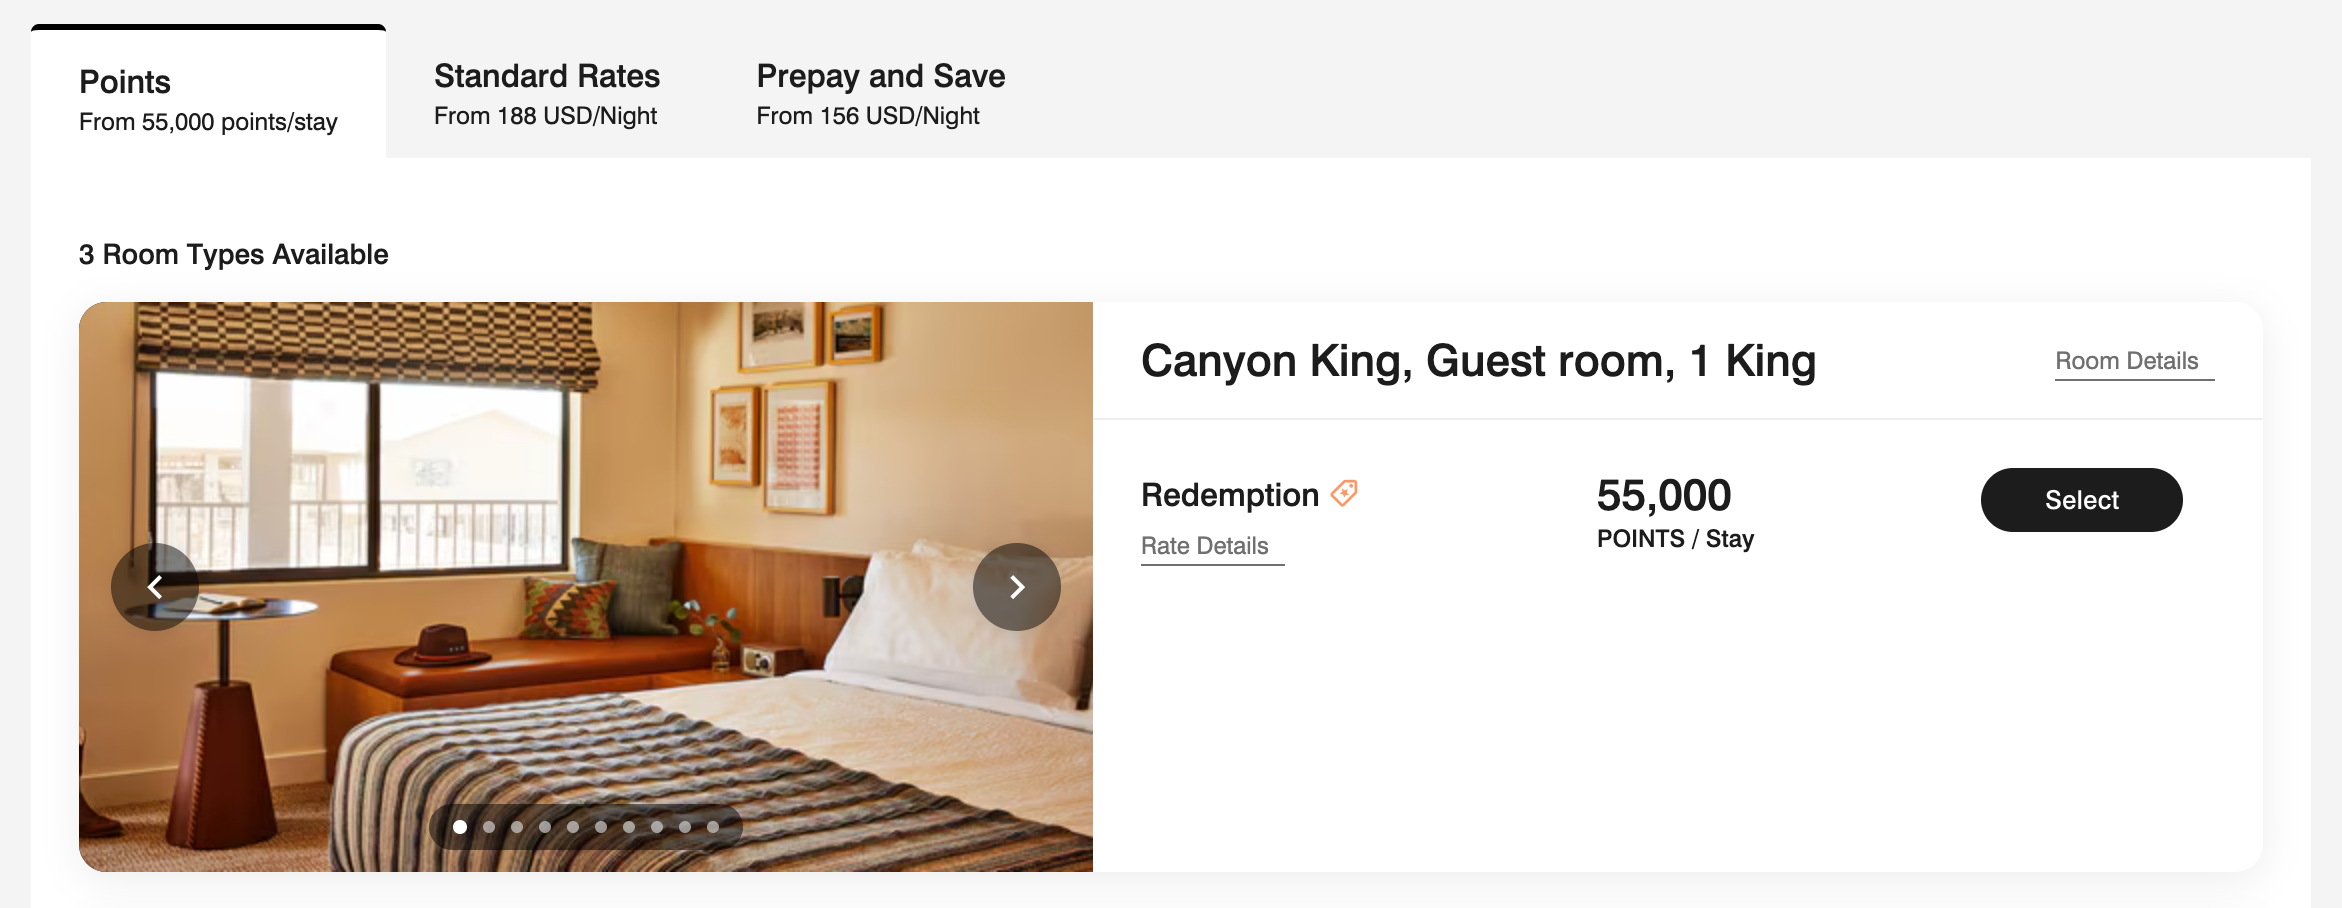The width and height of the screenshot is (2342, 908).
Task: Show the eighth carousel photo dot
Action: tap(657, 827)
